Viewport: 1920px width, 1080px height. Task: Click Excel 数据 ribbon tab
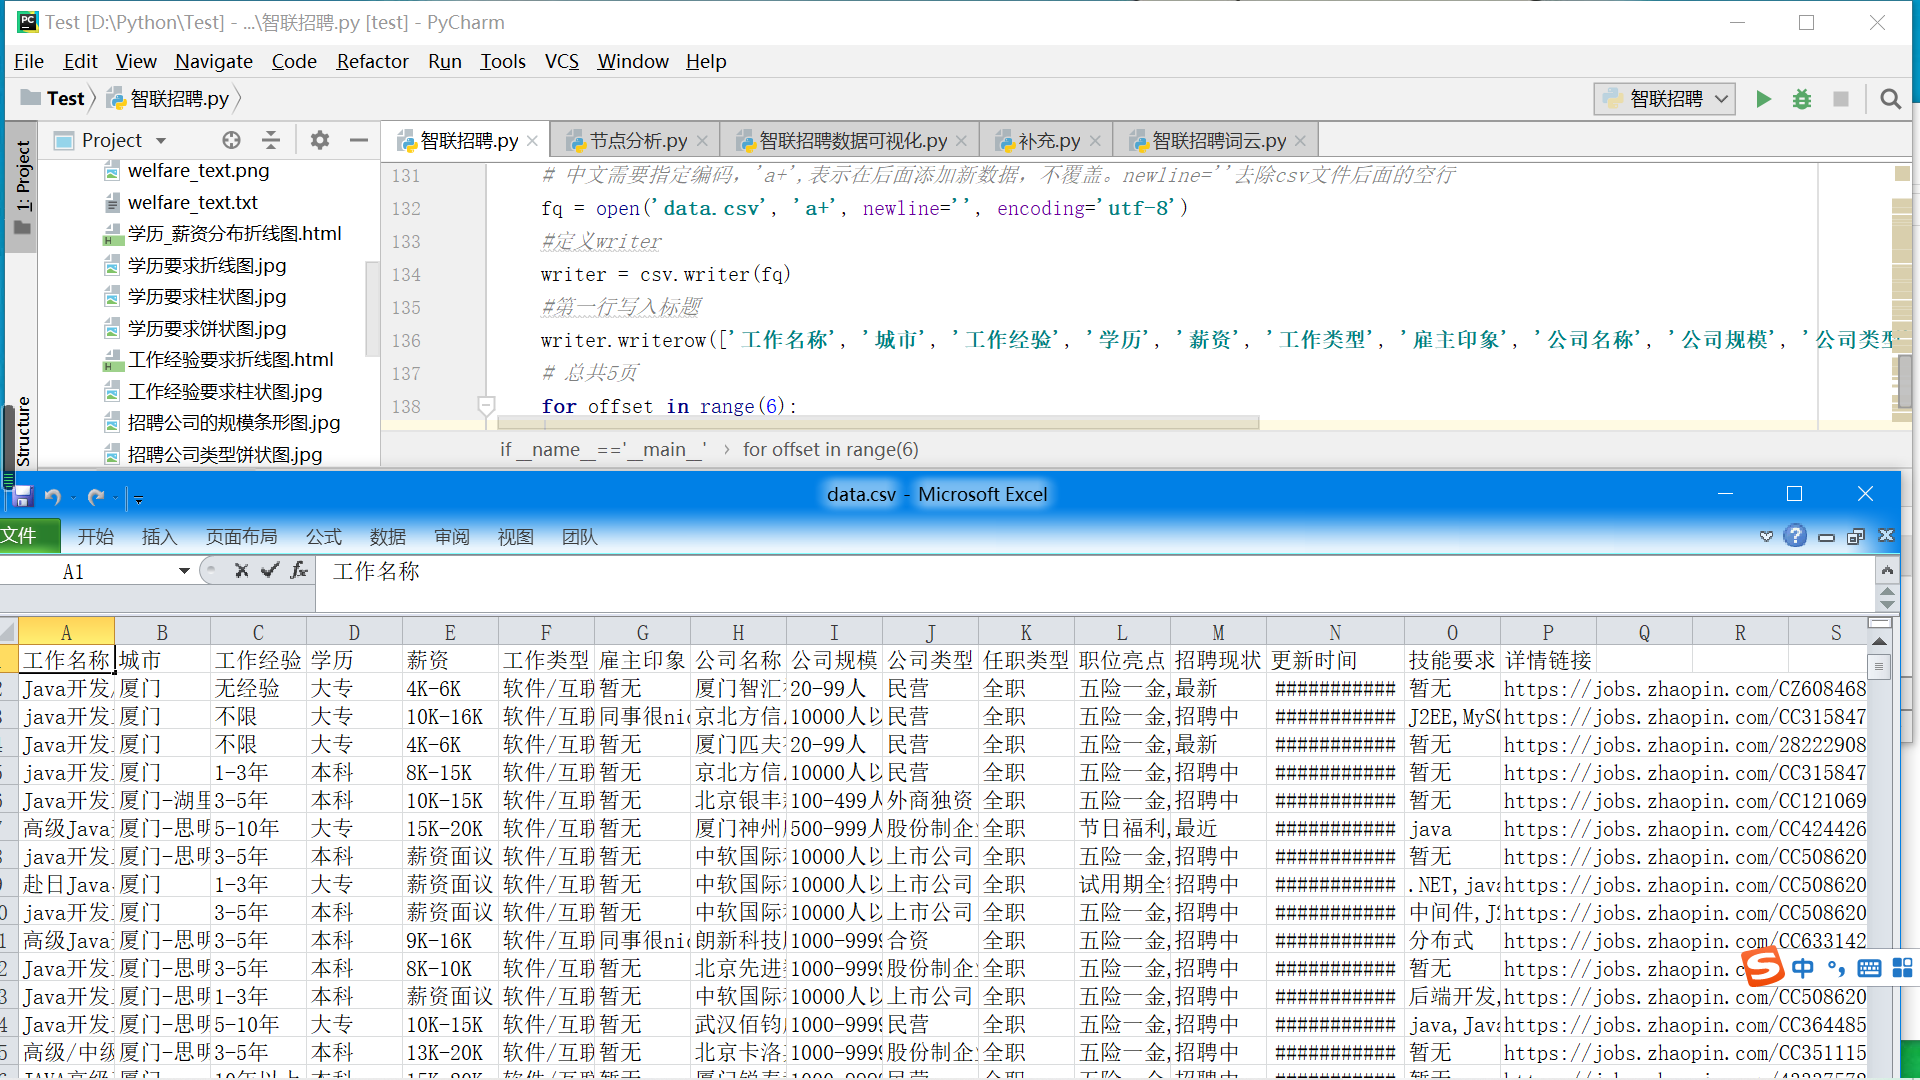click(387, 537)
